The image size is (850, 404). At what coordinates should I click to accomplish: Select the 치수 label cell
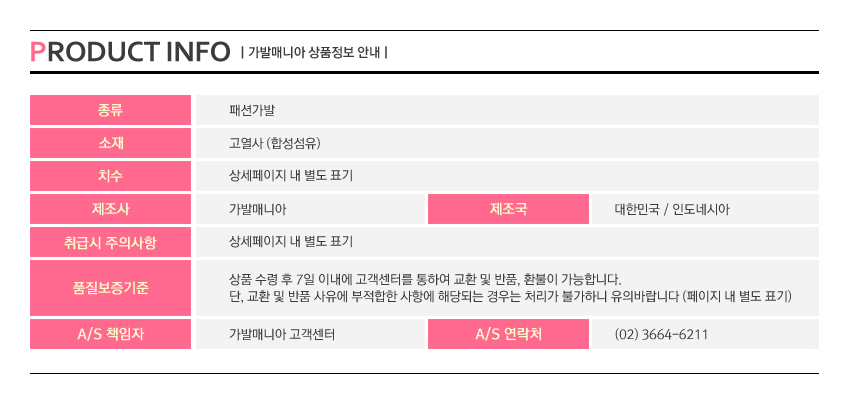click(110, 176)
